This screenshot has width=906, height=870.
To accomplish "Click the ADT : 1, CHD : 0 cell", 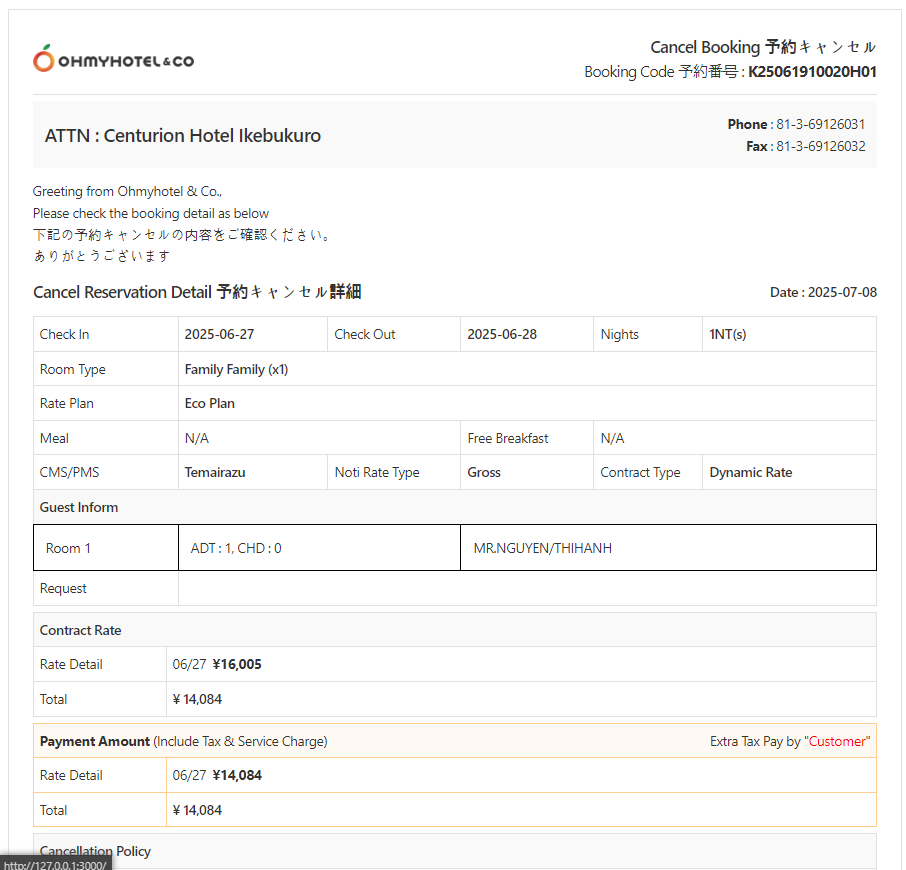I will pyautogui.click(x=236, y=549).
